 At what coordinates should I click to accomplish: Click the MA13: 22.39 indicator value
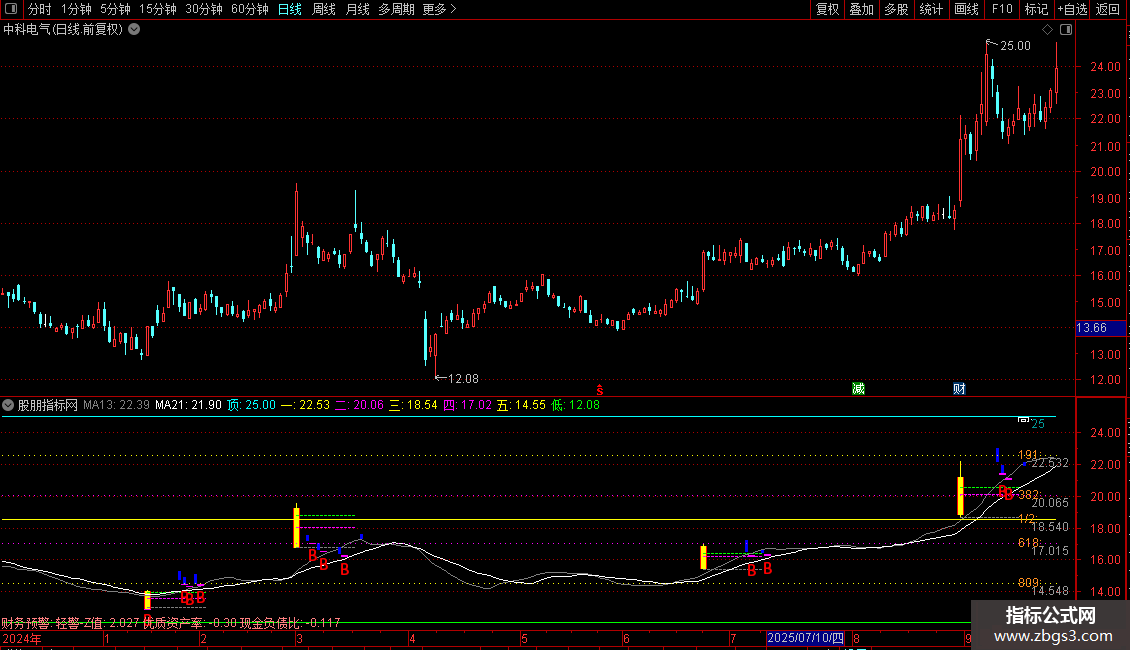[116, 405]
